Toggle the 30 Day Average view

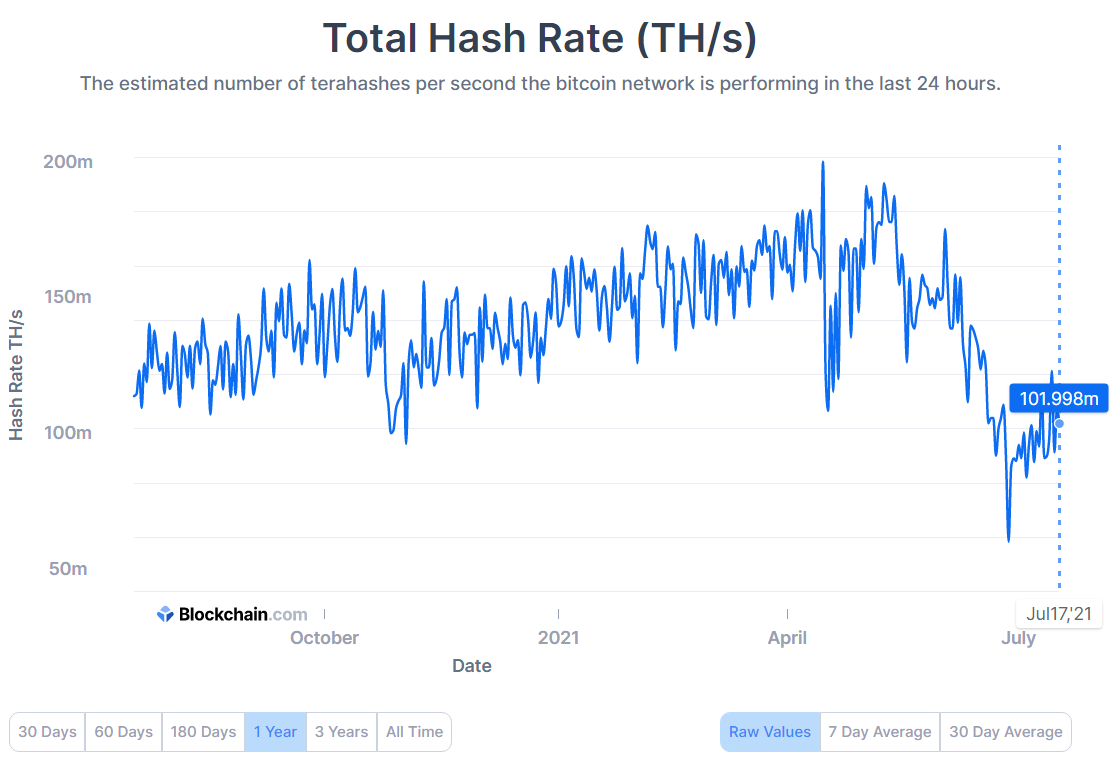point(1005,732)
